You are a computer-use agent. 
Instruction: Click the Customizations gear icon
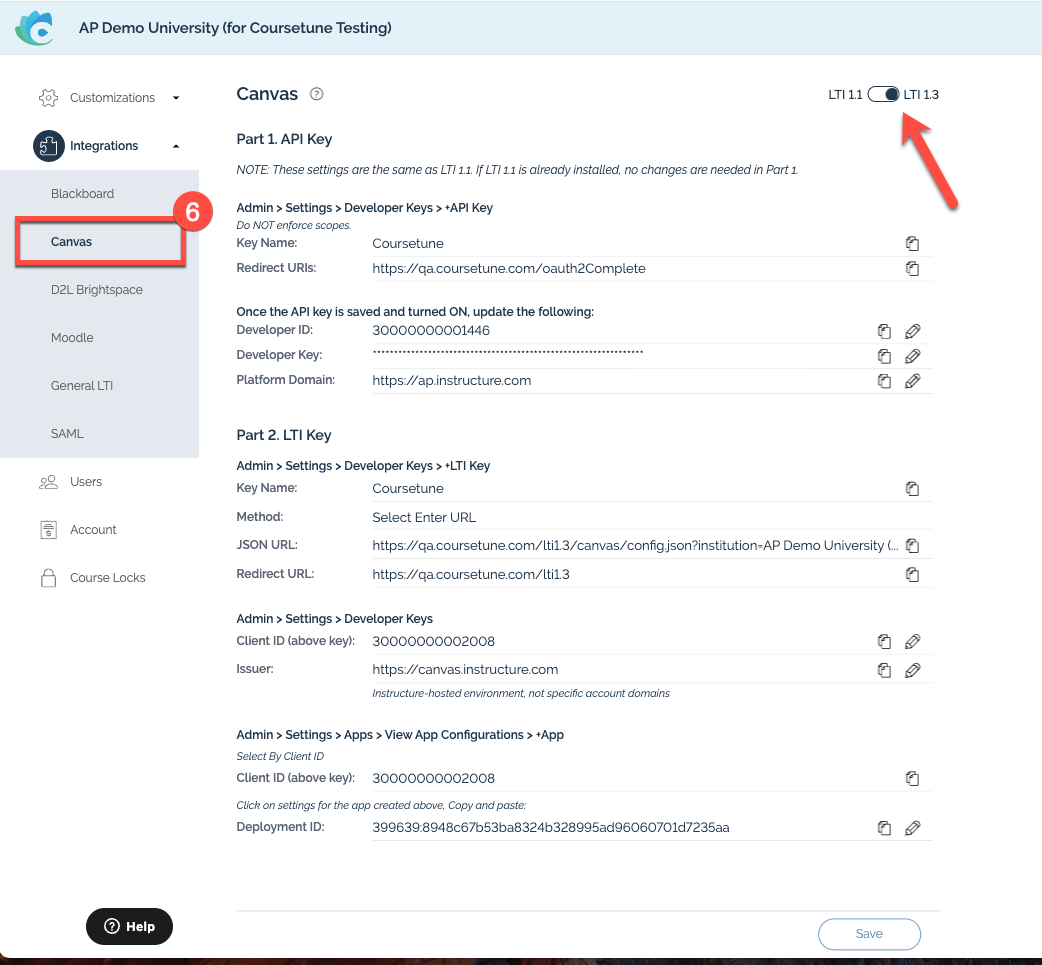[x=49, y=98]
